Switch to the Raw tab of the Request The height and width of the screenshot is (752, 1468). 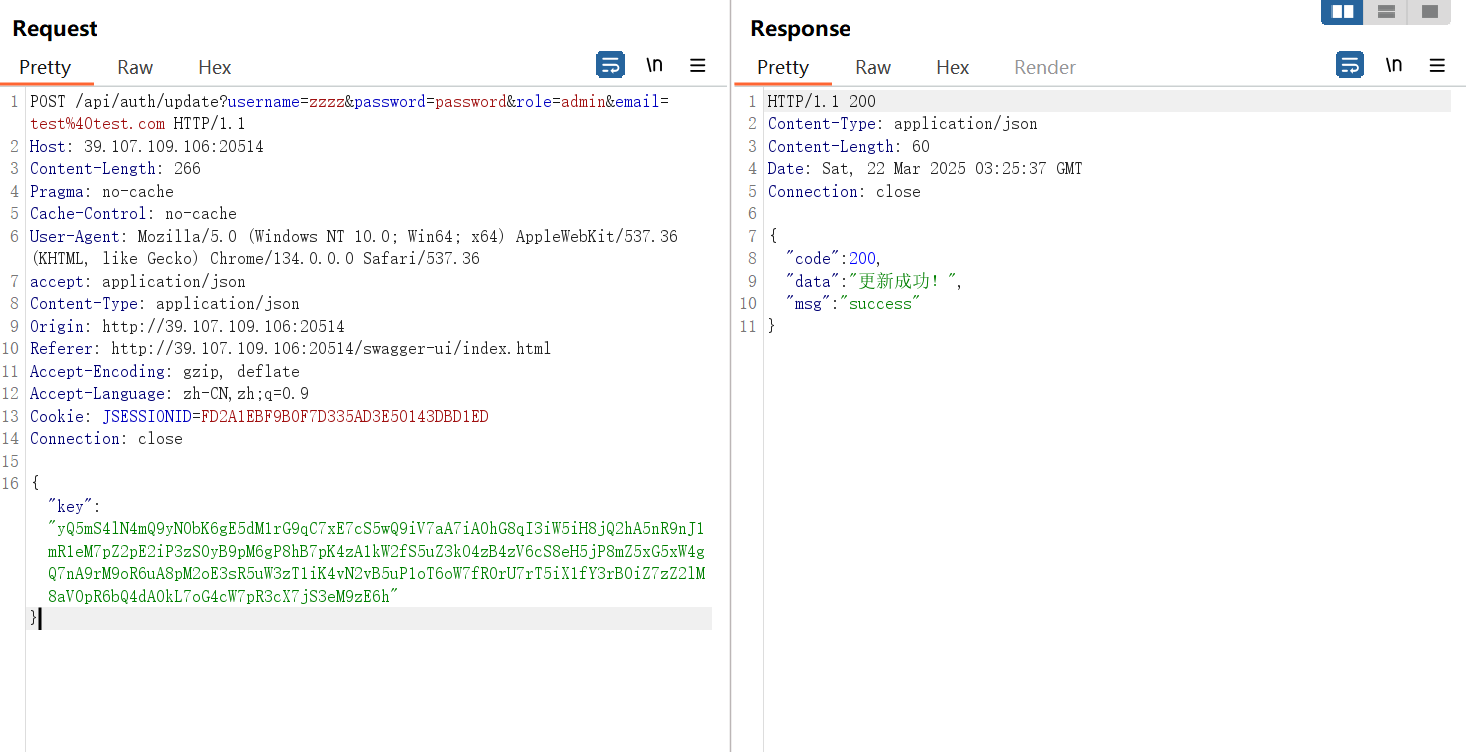click(x=134, y=67)
